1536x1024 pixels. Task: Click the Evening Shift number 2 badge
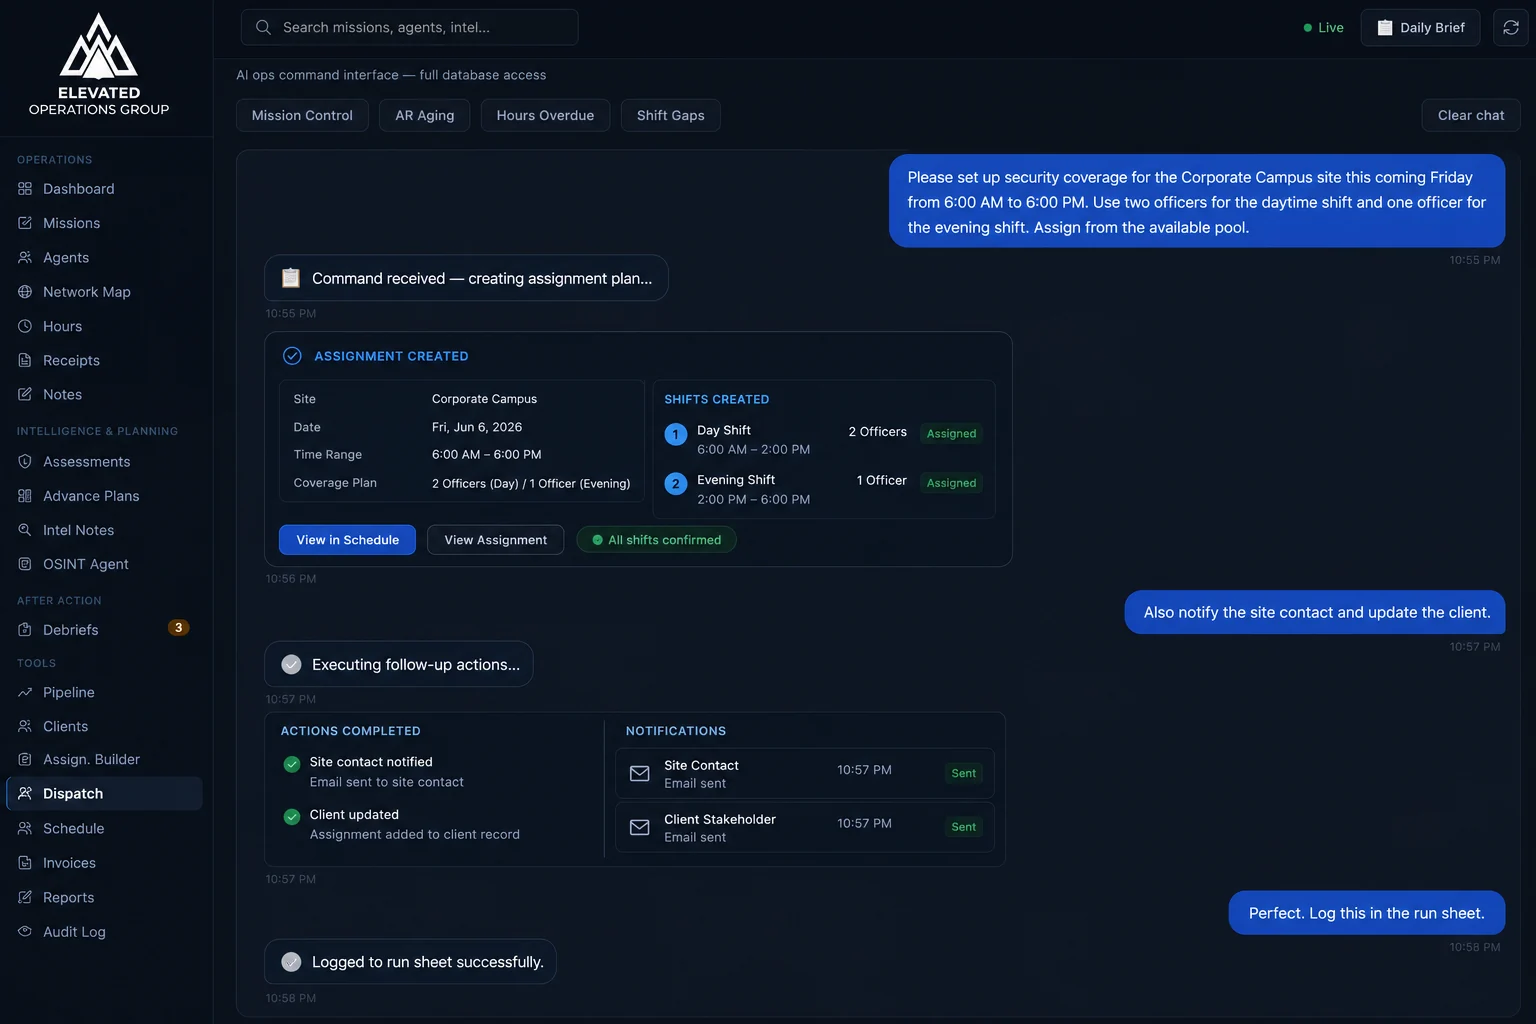tap(676, 484)
